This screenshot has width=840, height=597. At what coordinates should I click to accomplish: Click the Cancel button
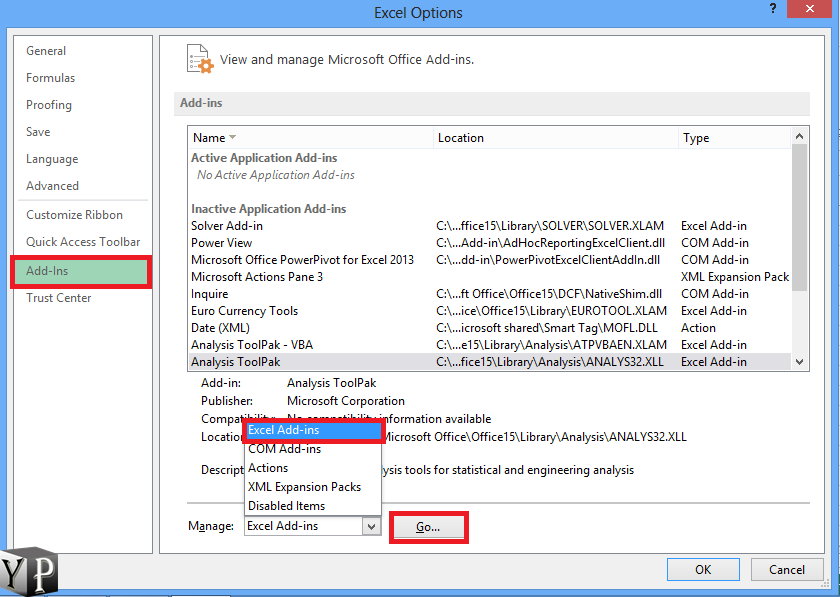pos(786,570)
